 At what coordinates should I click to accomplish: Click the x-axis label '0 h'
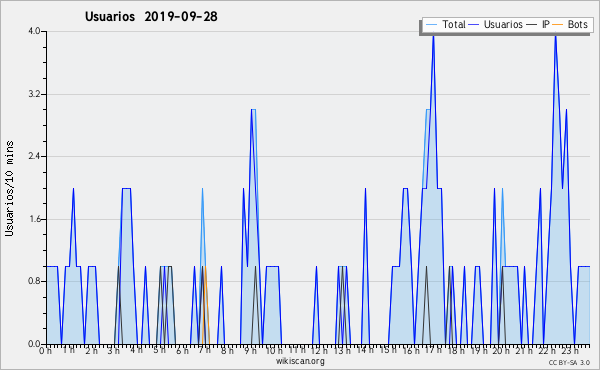click(x=46, y=350)
